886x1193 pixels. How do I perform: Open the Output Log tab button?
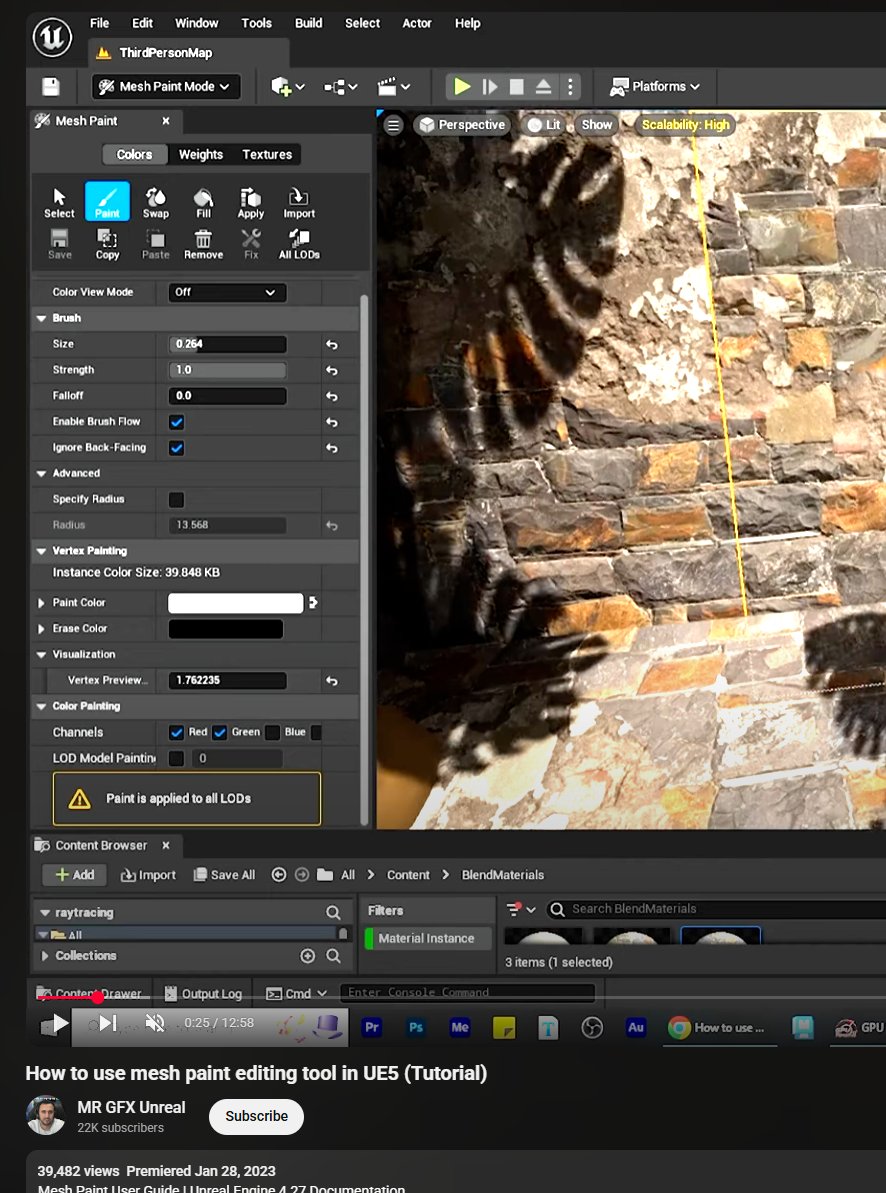[203, 994]
